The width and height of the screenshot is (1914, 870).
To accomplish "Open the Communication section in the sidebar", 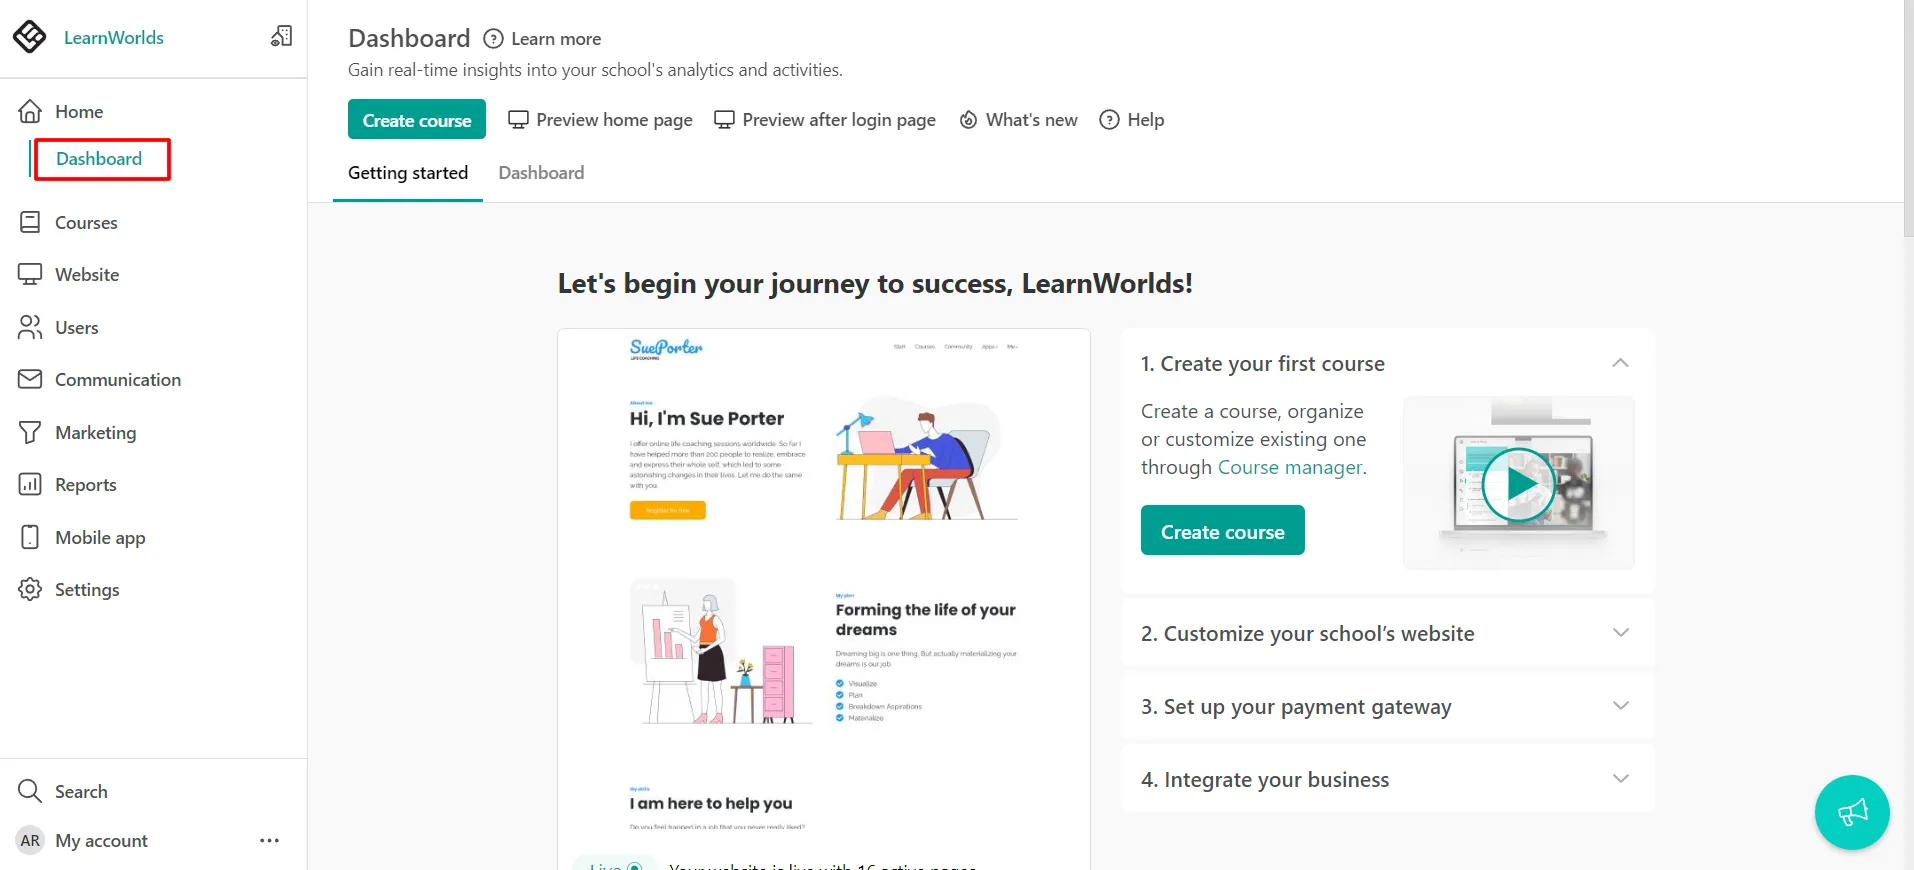I will pos(117,379).
